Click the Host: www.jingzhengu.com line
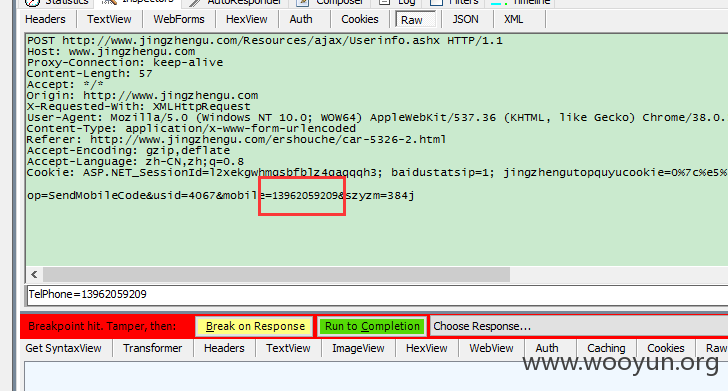Image resolution: width=728 pixels, height=391 pixels. pos(111,52)
